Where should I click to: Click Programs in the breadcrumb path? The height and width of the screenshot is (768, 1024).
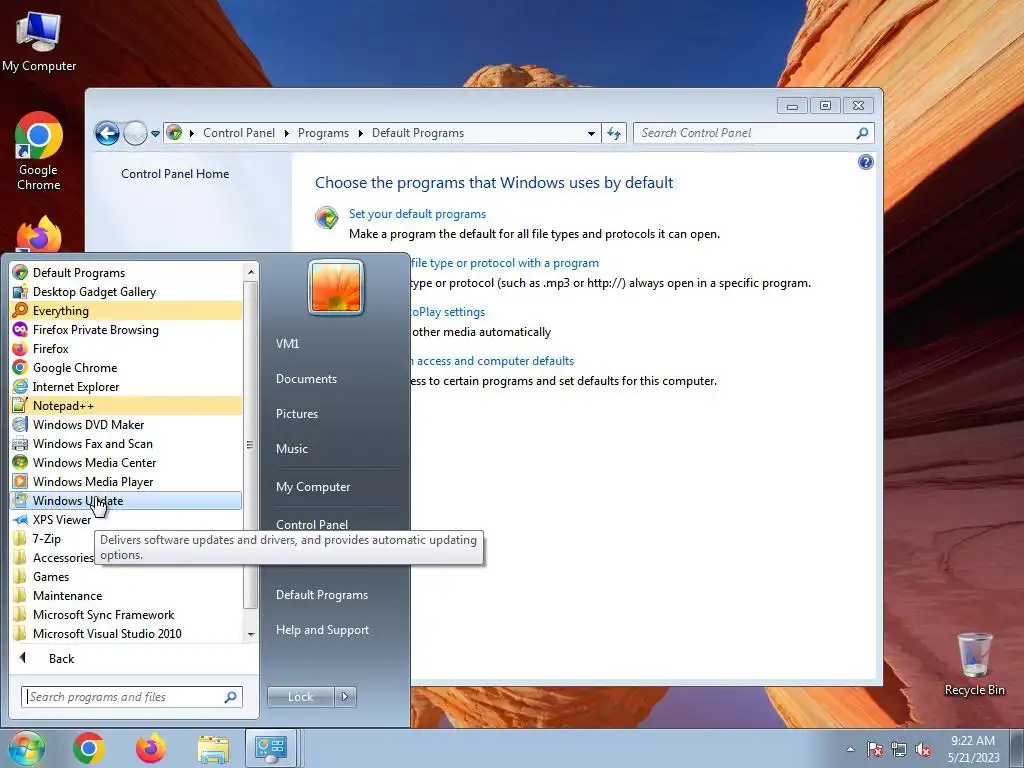[x=323, y=133]
